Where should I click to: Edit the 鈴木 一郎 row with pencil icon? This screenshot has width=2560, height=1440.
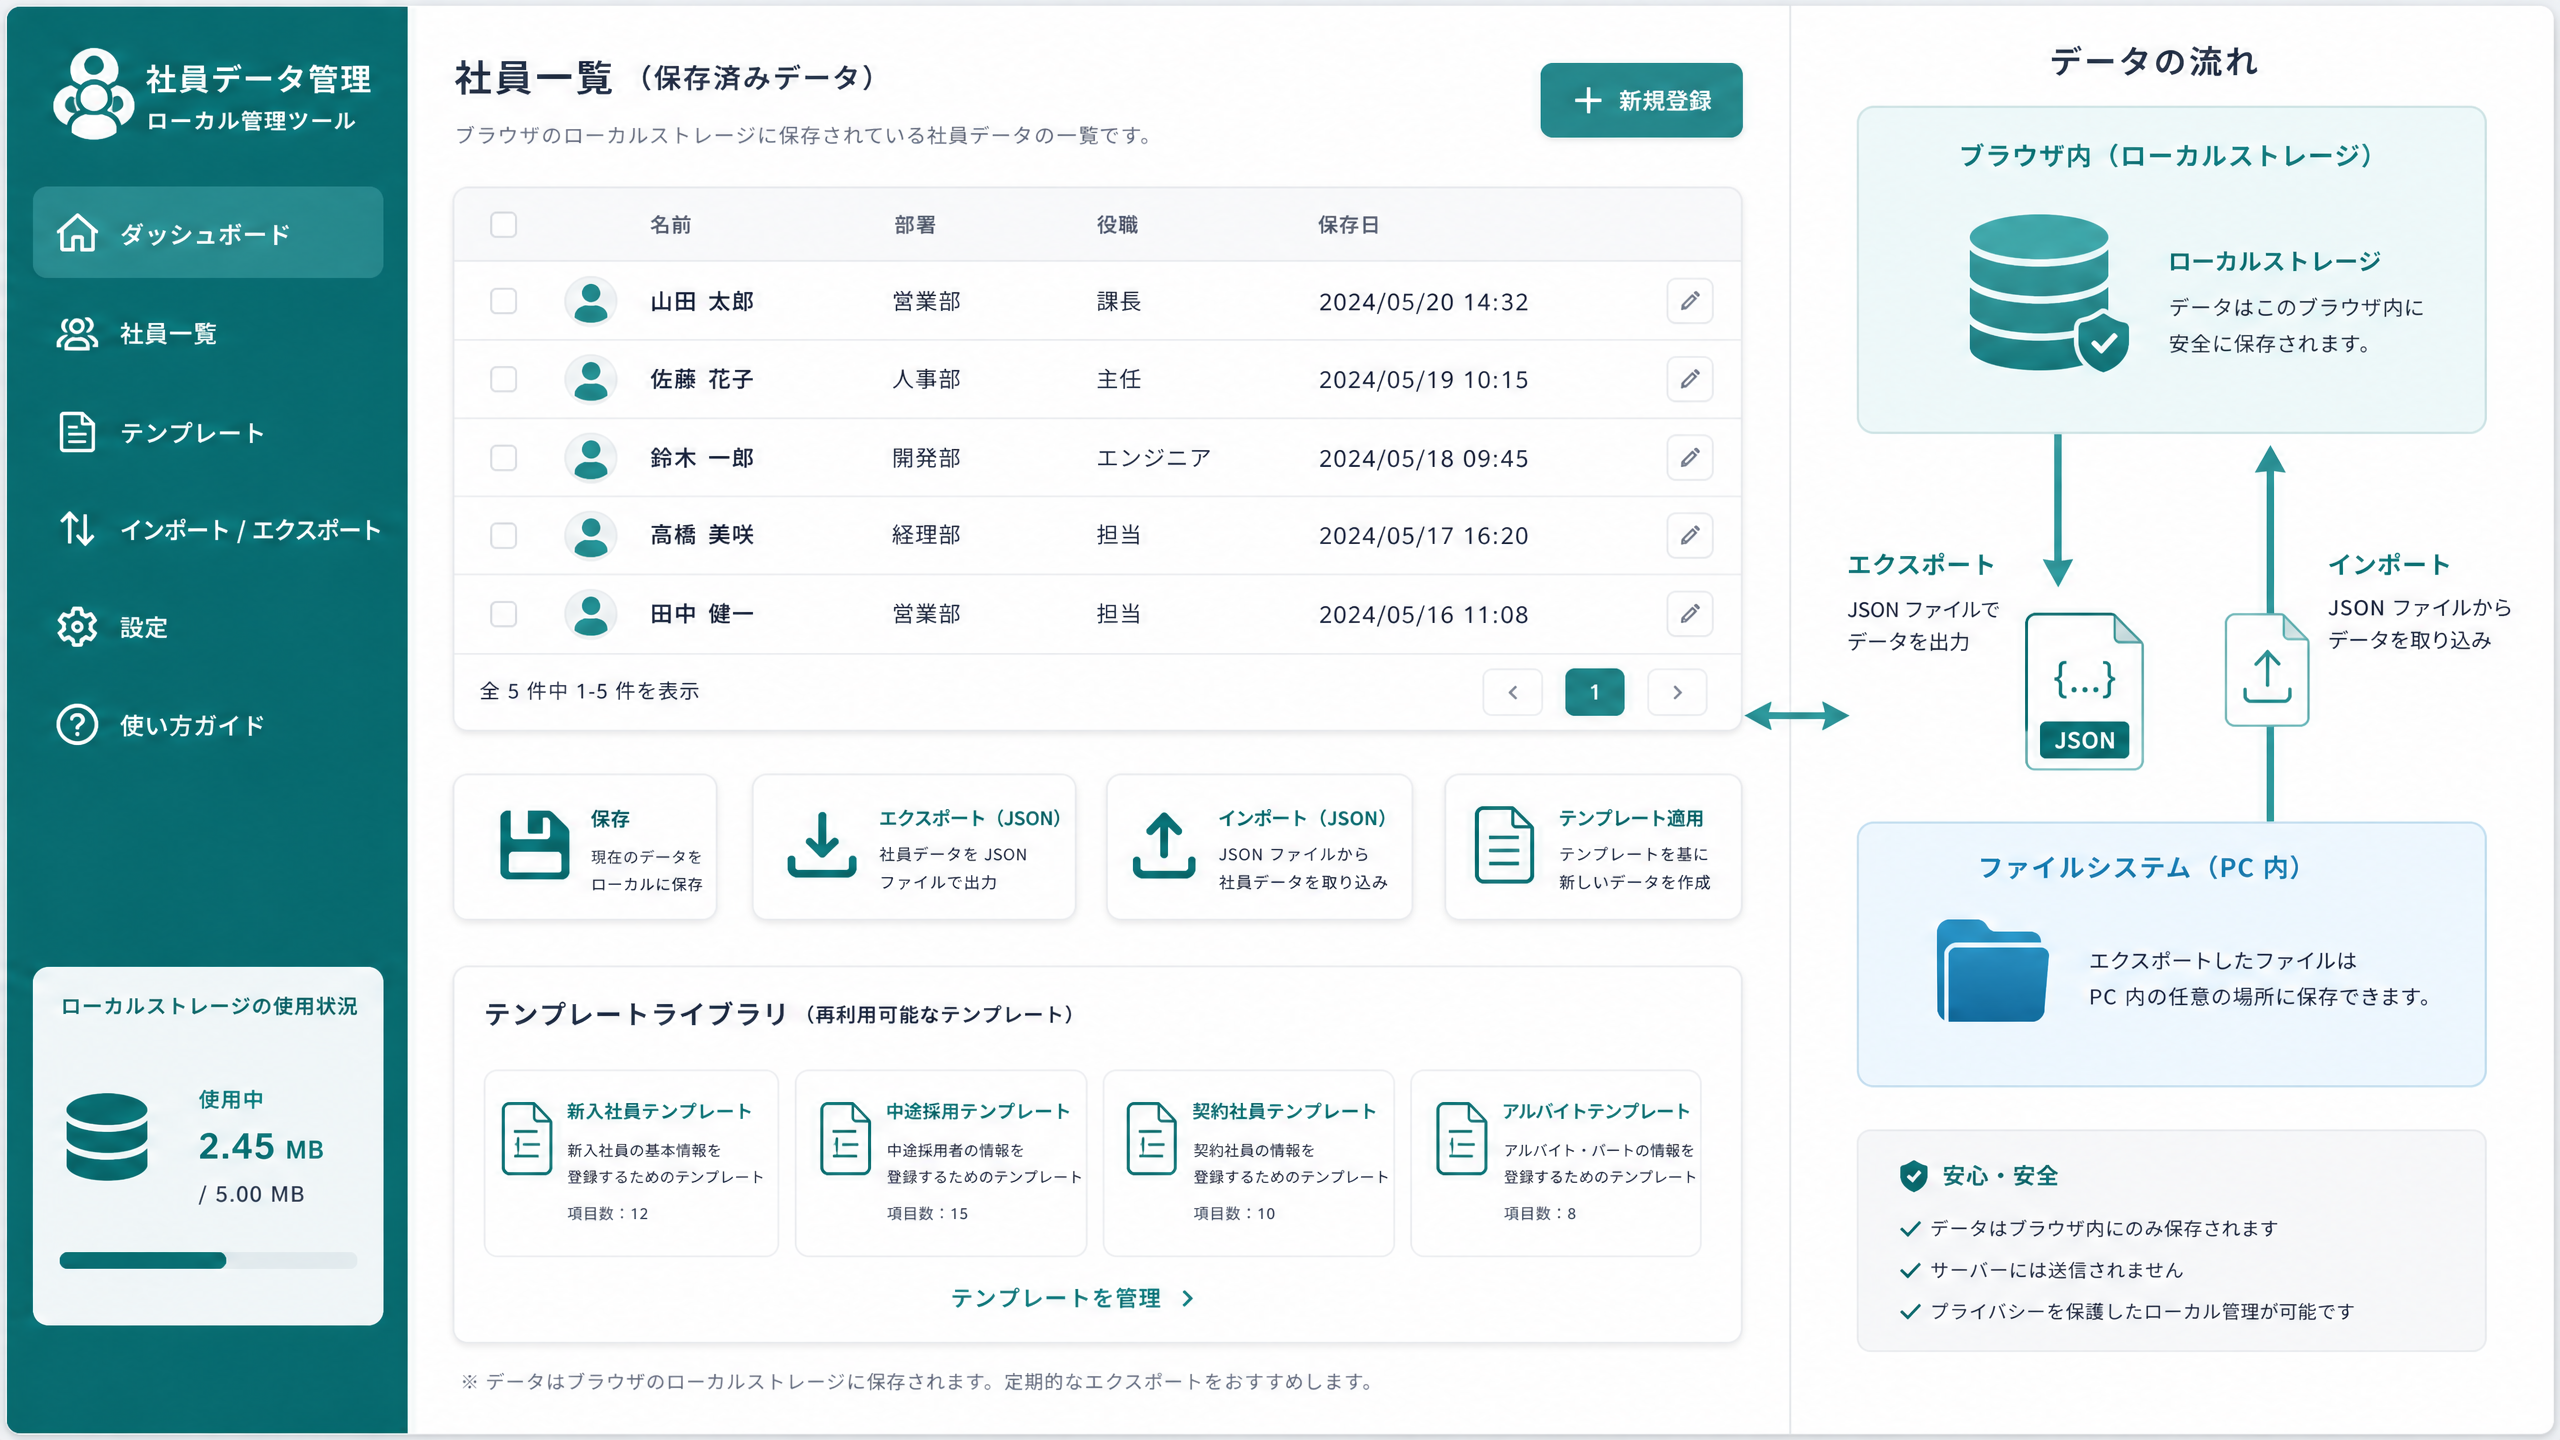(1689, 458)
